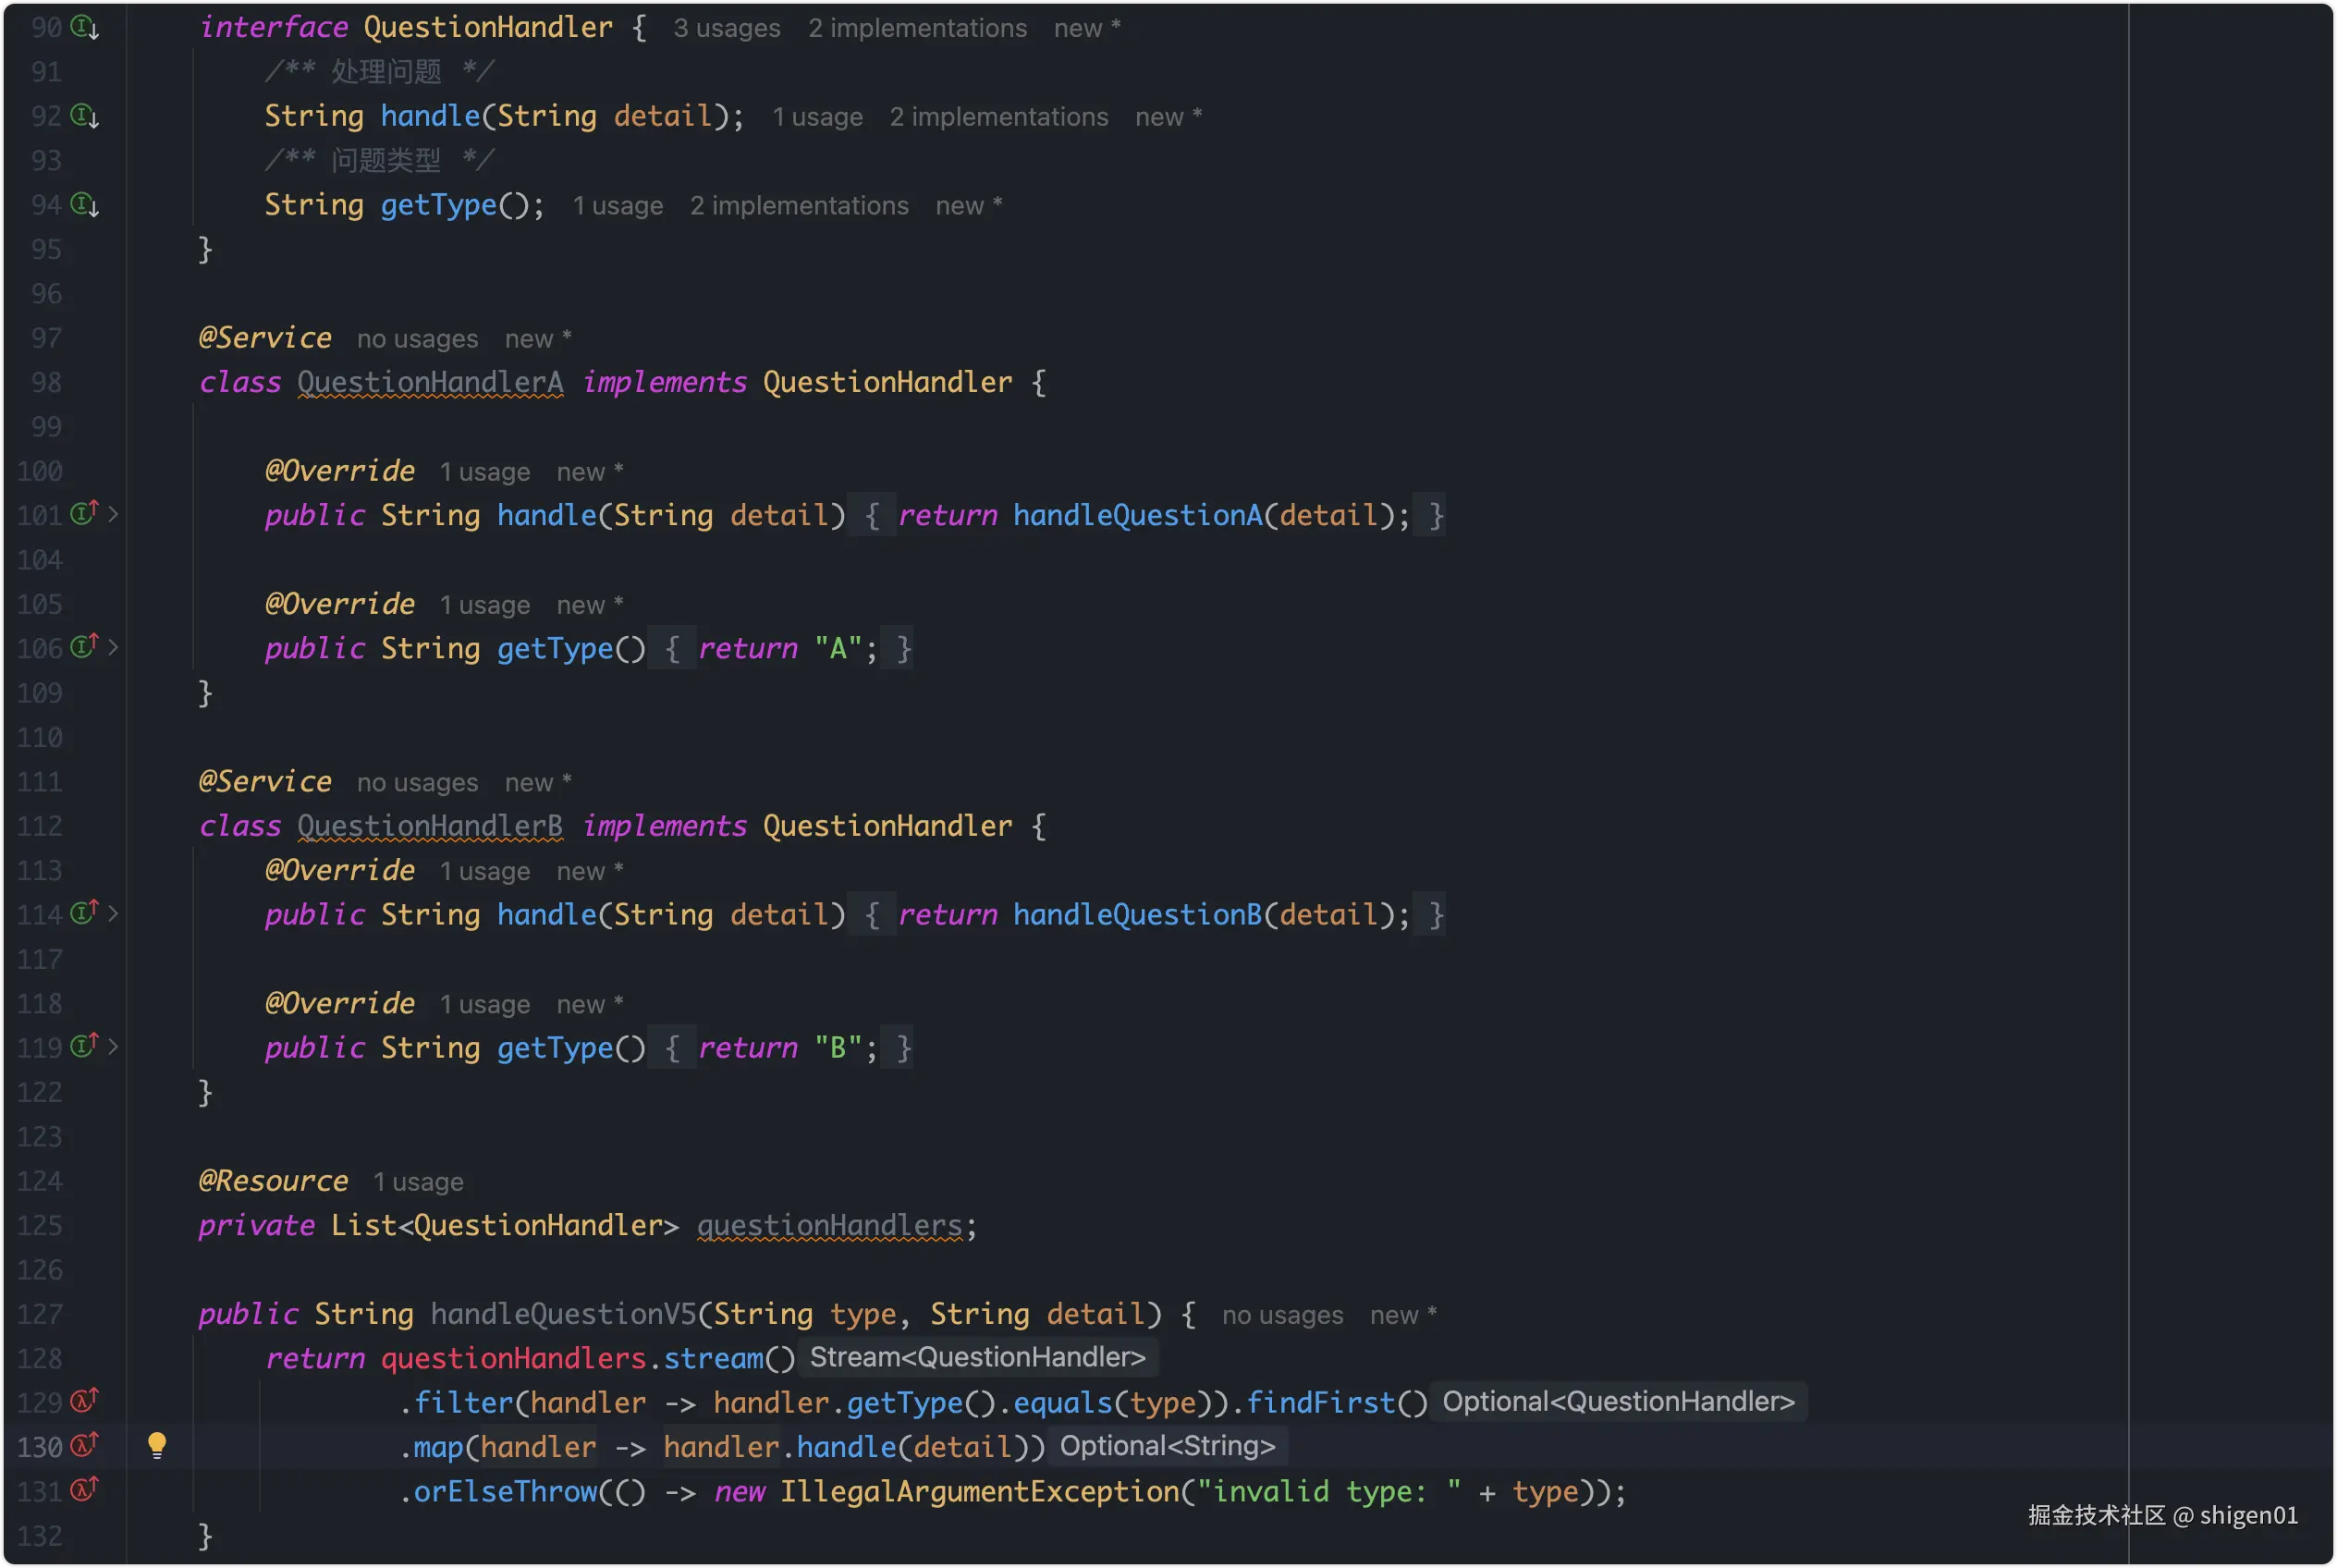Expand fold chevron on line 119
The width and height of the screenshot is (2337, 1568).
[113, 1046]
